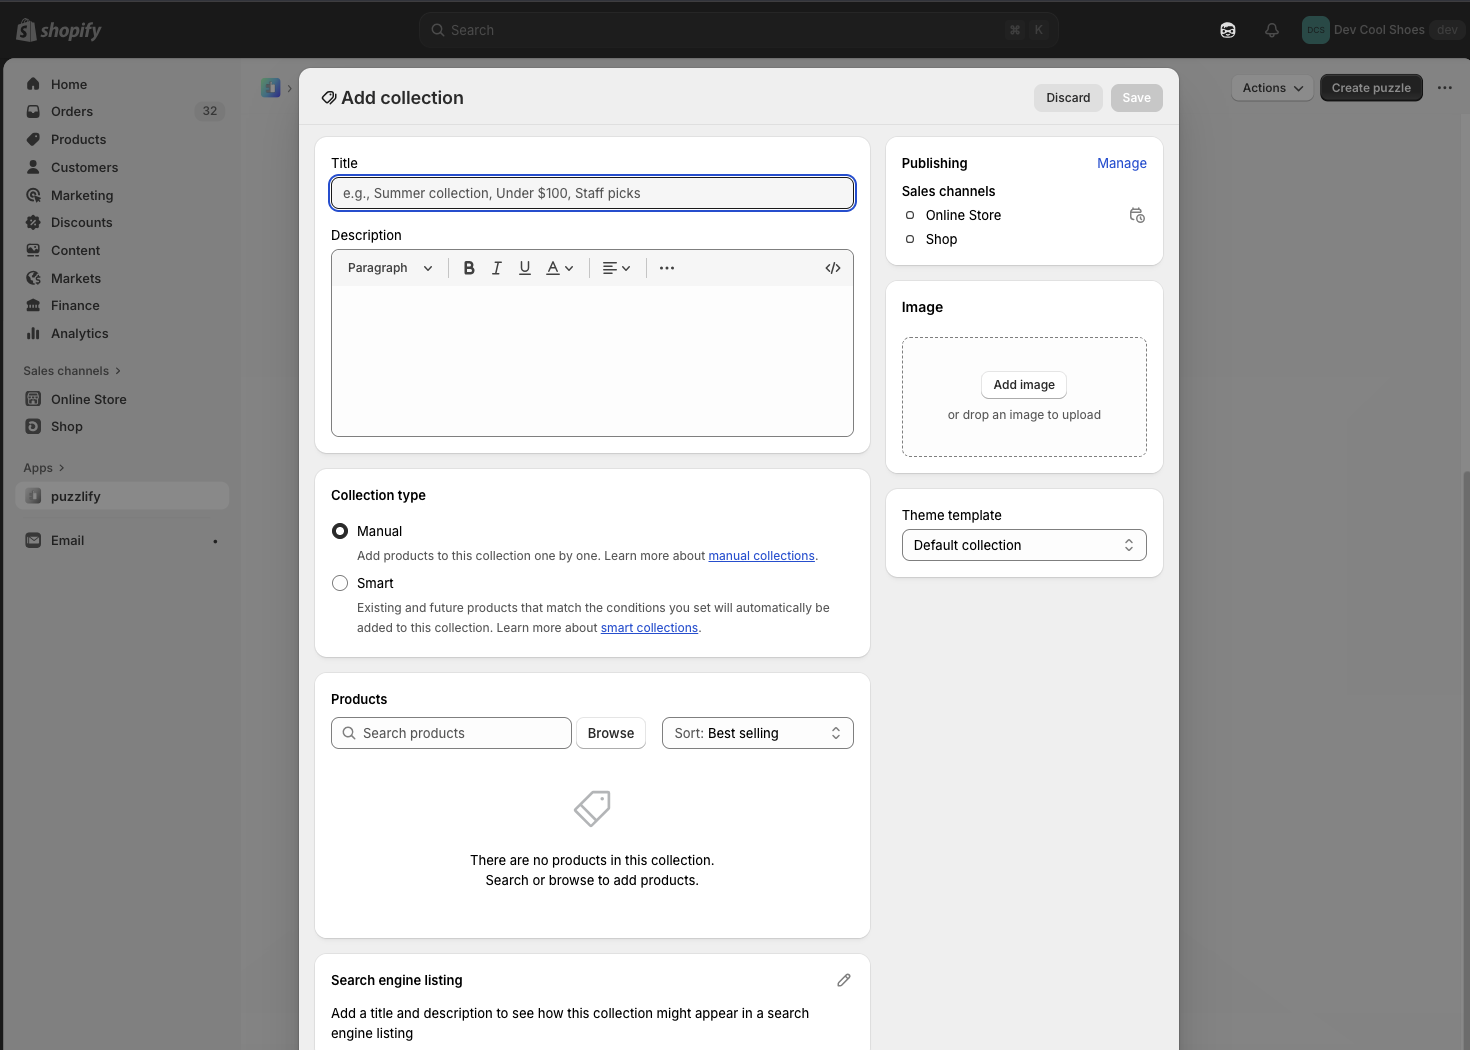Apply underline formatting in the editor

click(524, 267)
